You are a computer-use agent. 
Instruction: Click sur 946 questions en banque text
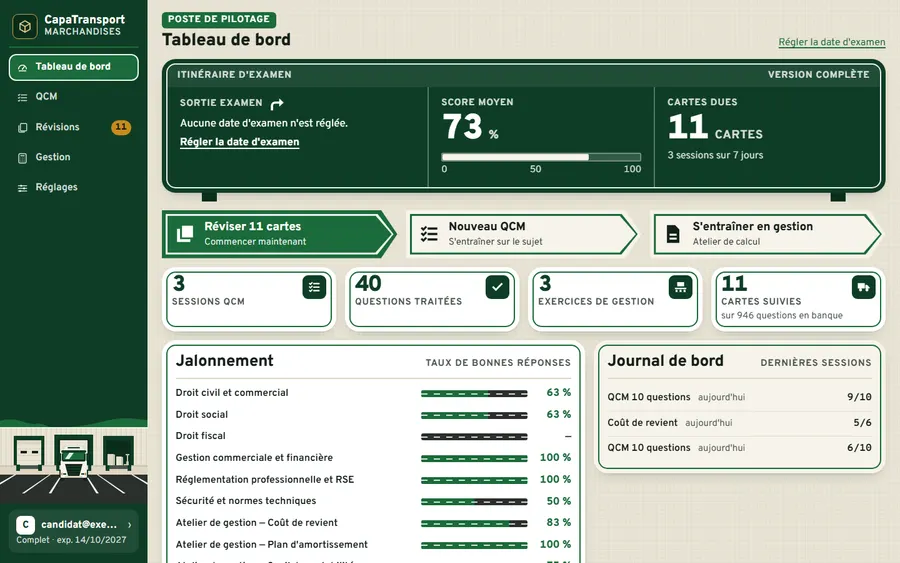point(782,316)
